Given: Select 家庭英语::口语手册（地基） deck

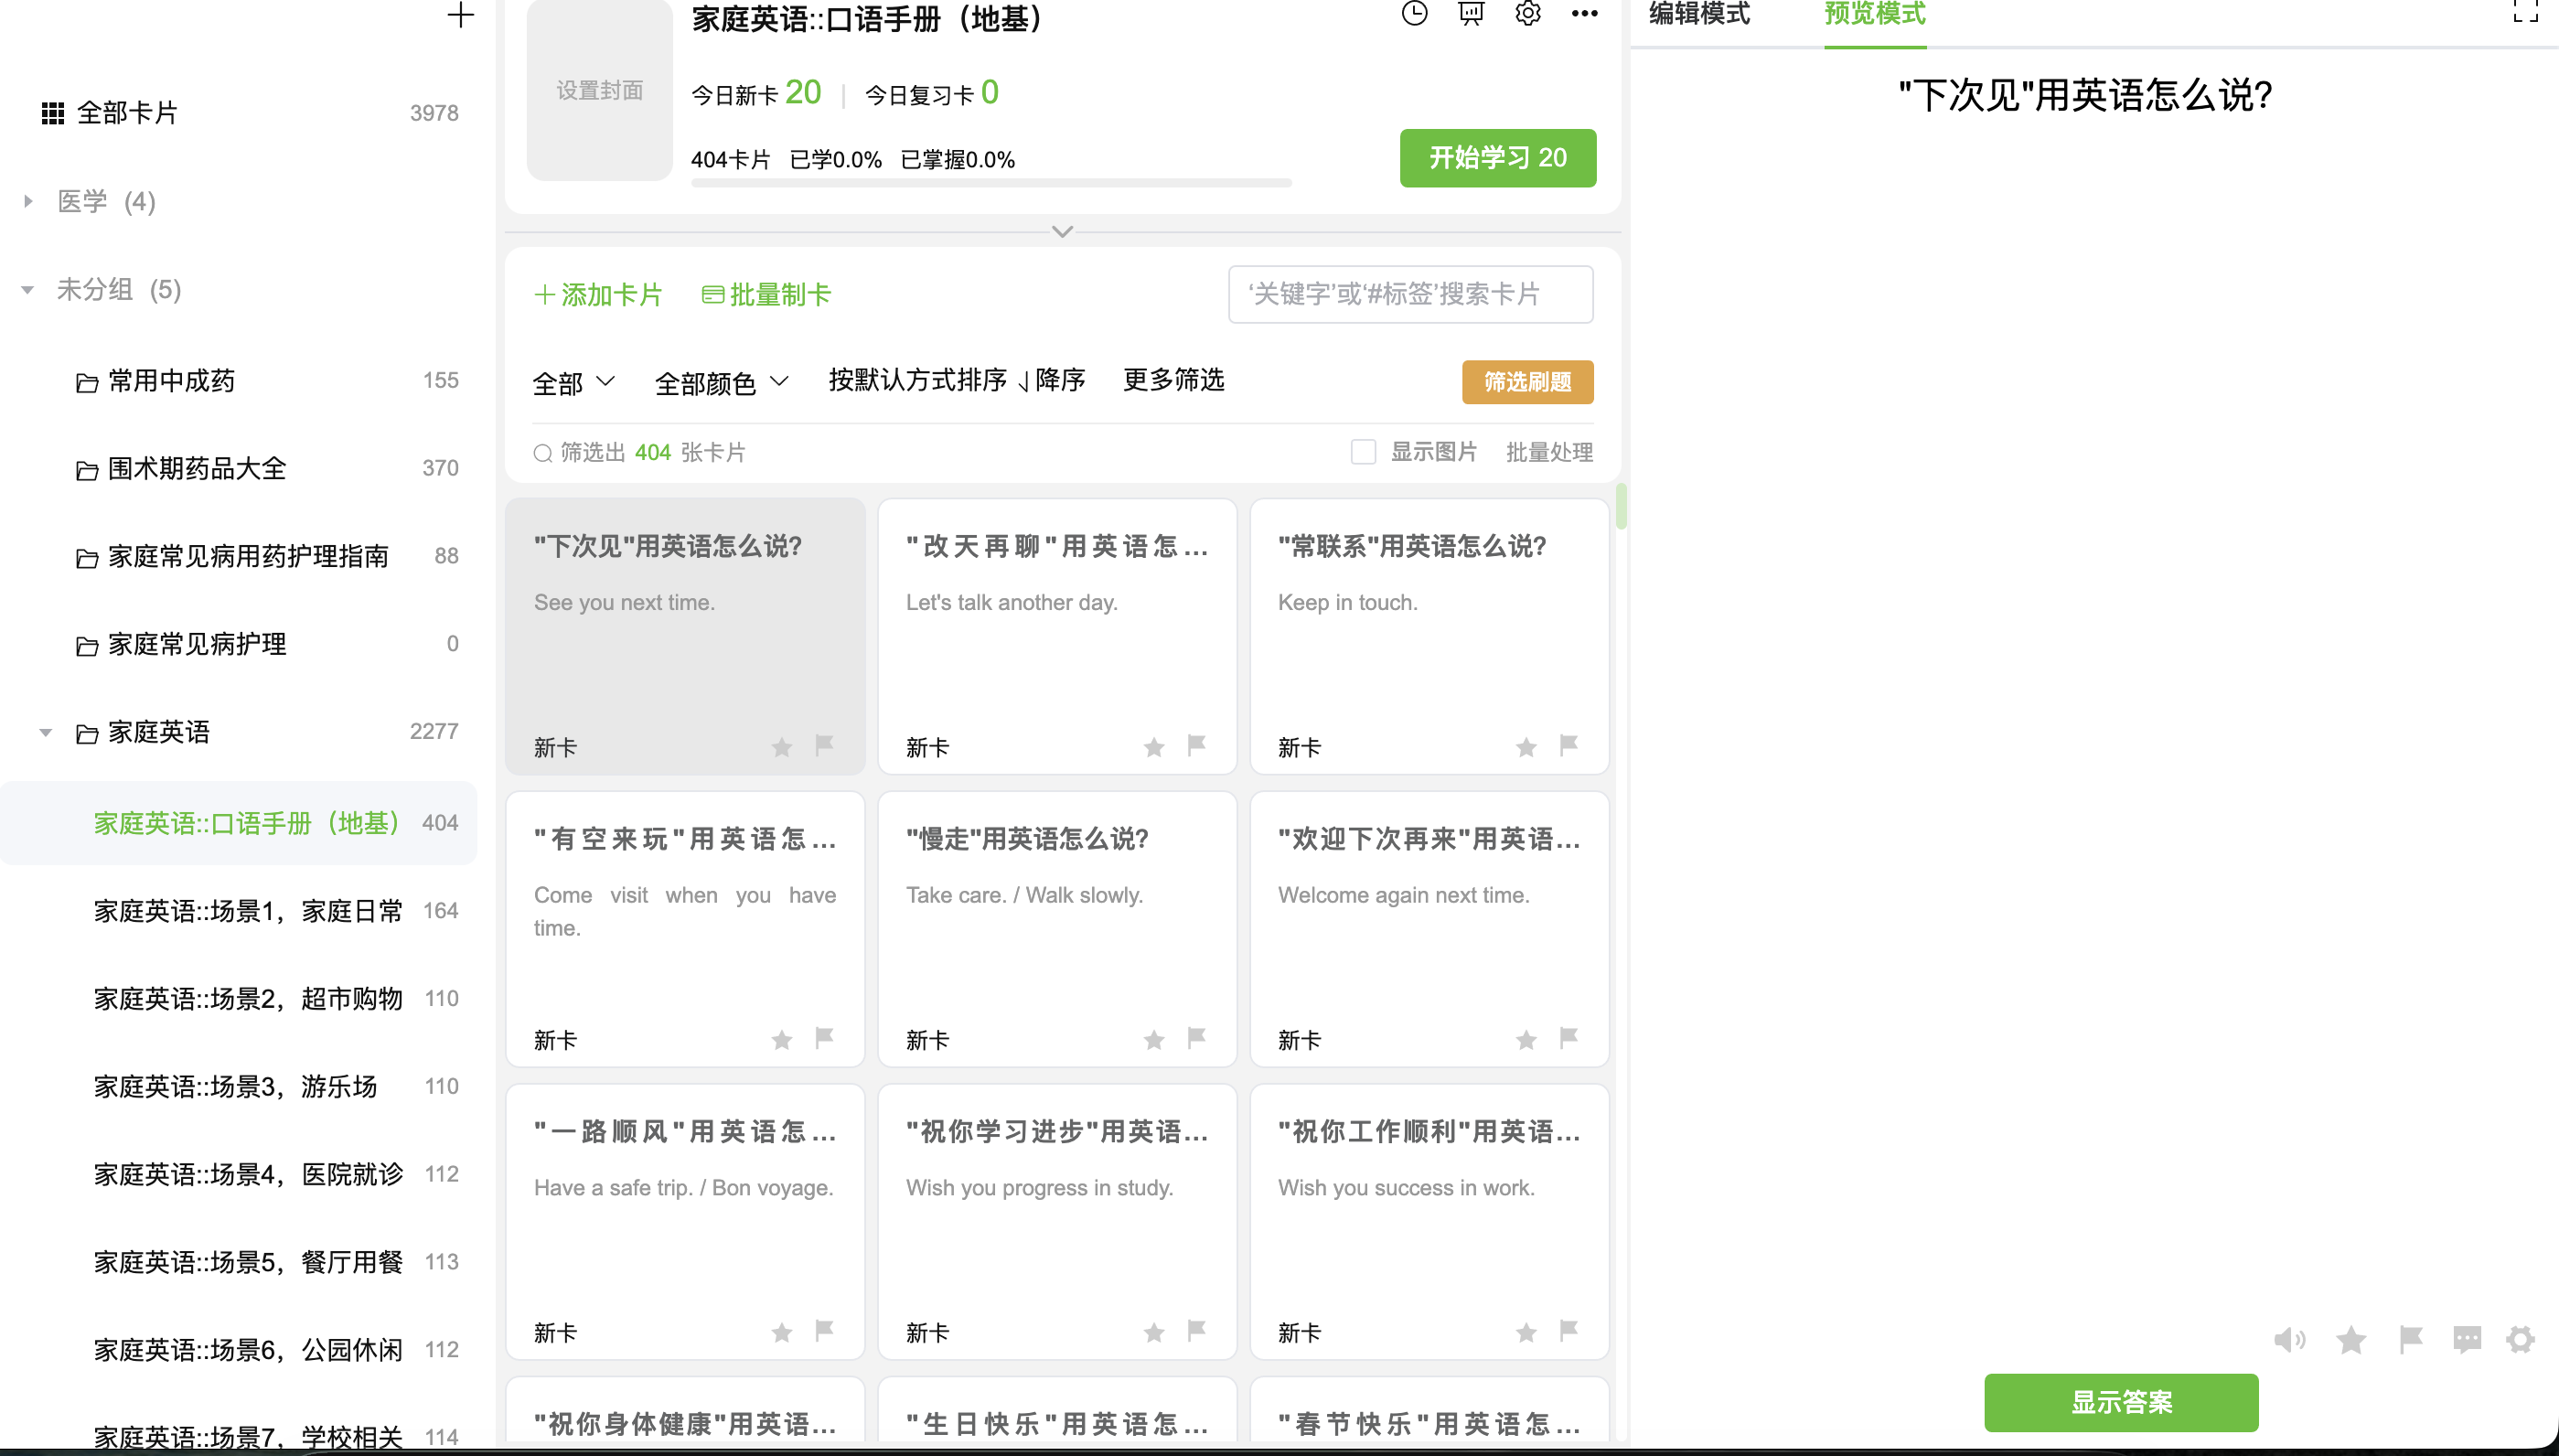Looking at the screenshot, I should point(238,823).
